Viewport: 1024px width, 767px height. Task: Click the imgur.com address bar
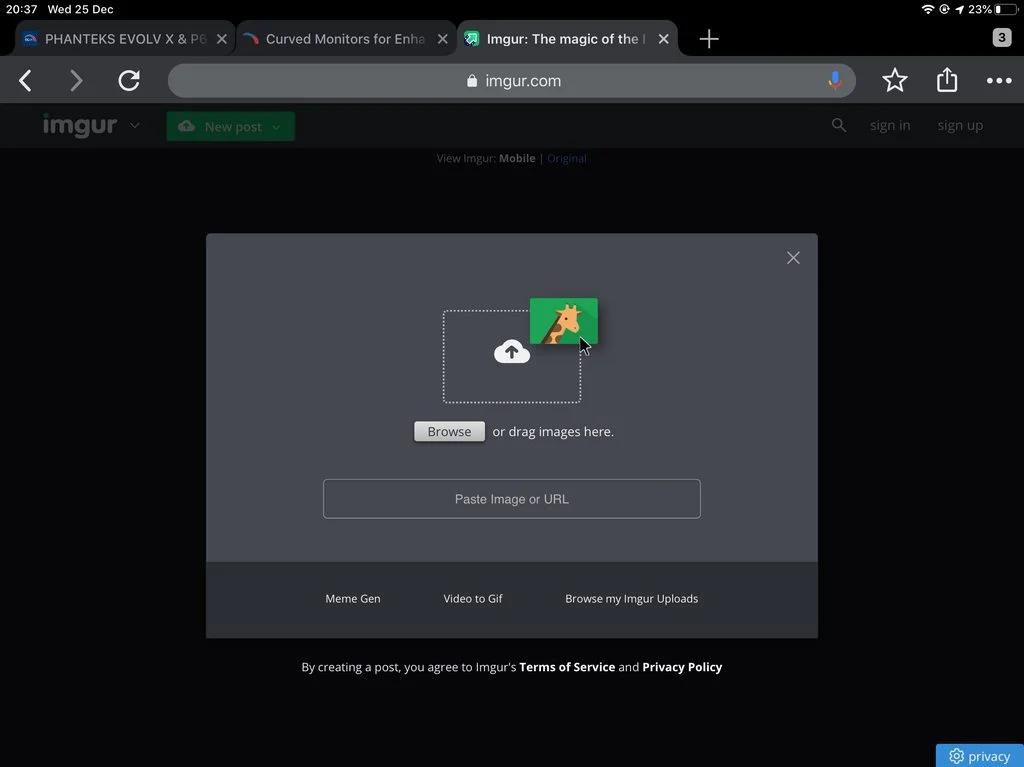[x=511, y=80]
